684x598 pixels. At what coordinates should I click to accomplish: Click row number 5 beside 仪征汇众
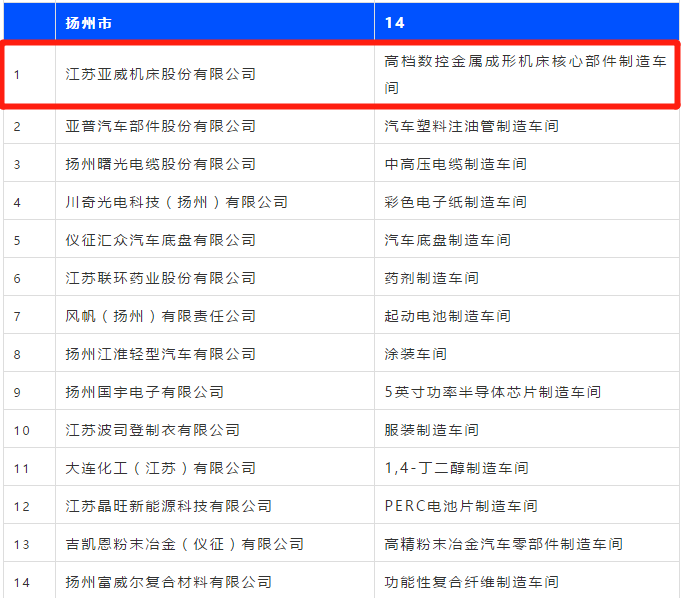tap(17, 240)
